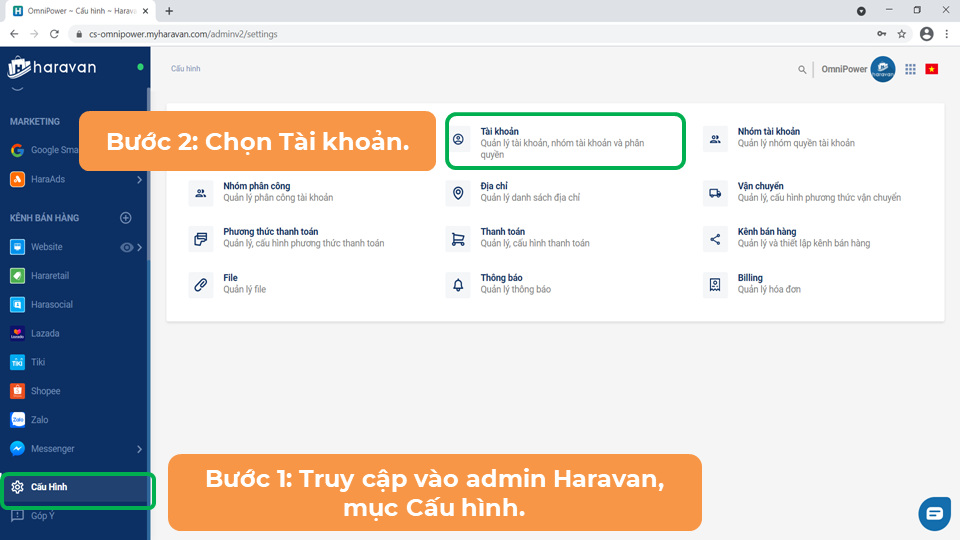Close the OmniPower browser tab

point(146,11)
